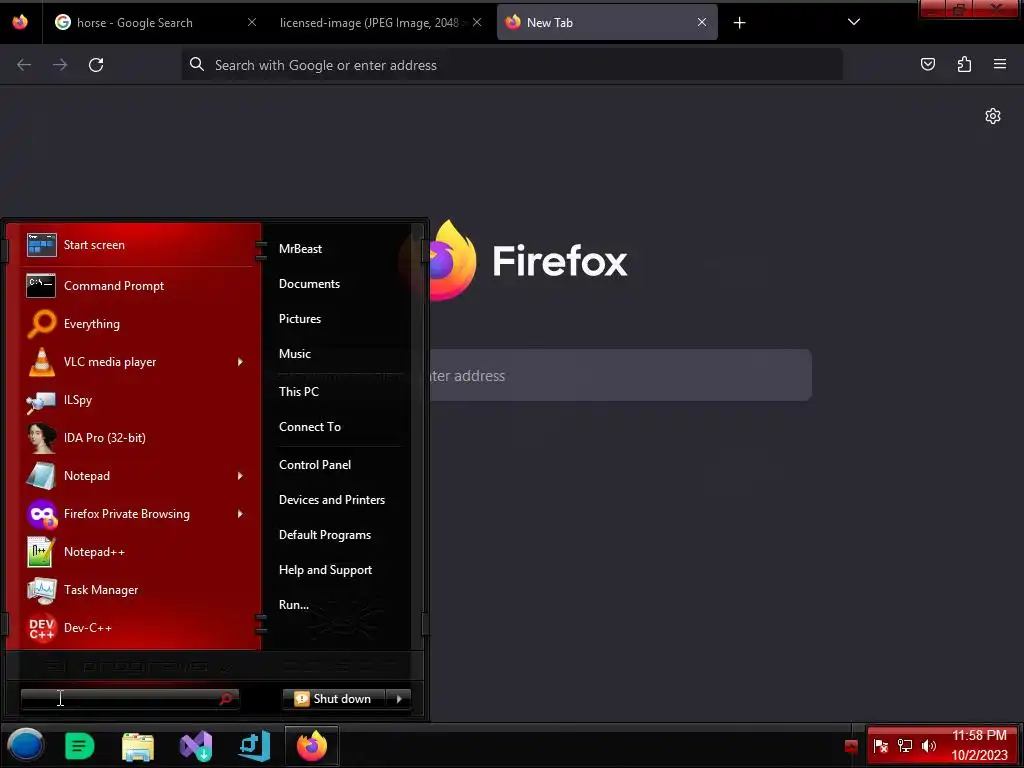
Task: Go forward to next page
Action: pyautogui.click(x=60, y=65)
